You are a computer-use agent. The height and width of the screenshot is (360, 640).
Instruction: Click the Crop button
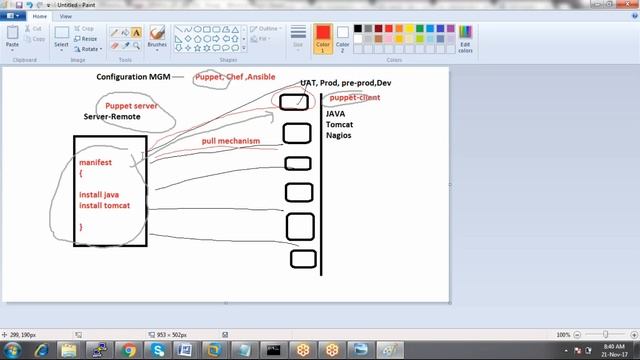coord(84,29)
